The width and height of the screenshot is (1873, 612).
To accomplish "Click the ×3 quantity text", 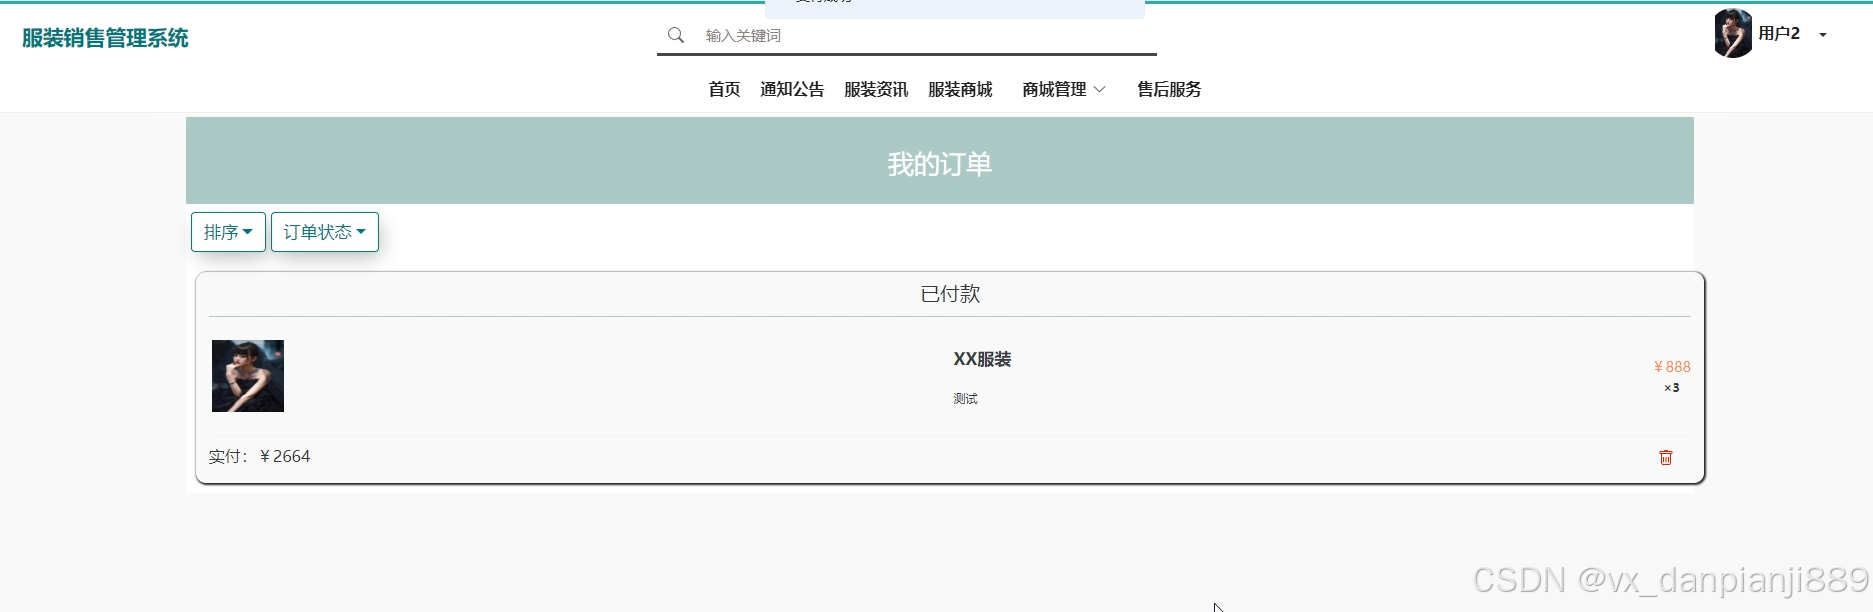I will tap(1672, 388).
